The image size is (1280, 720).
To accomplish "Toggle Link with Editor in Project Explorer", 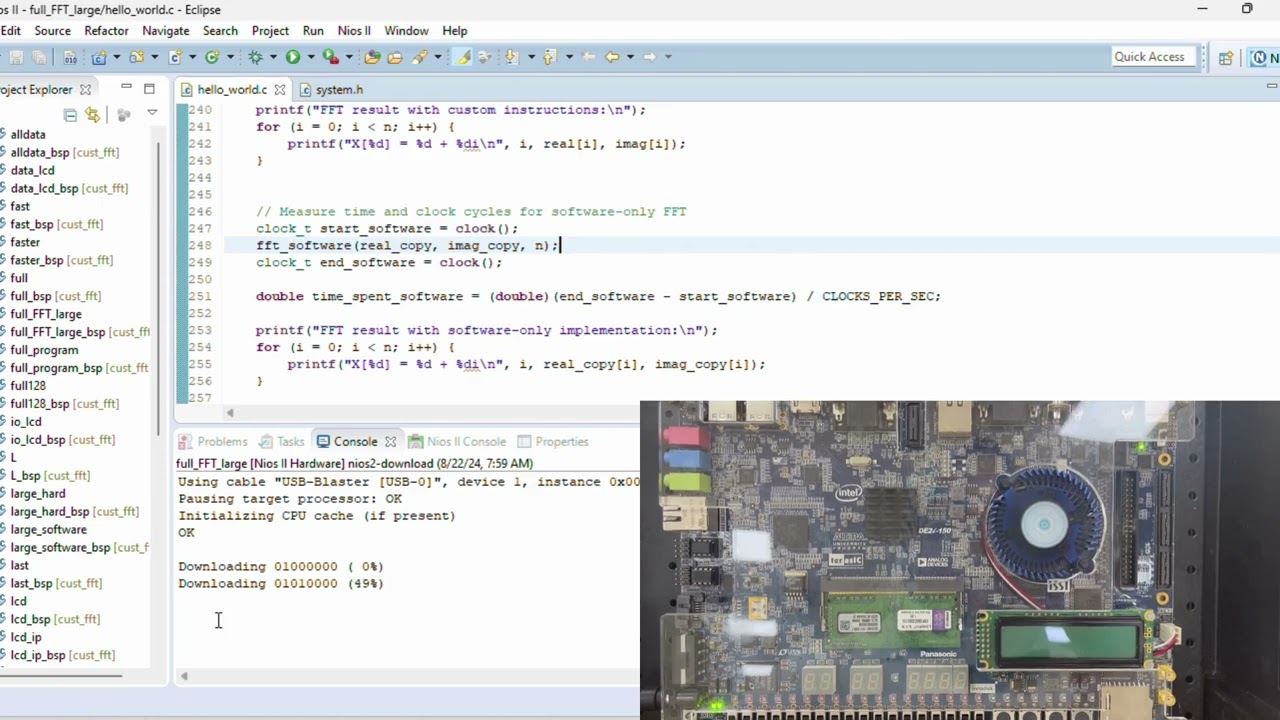I will [x=92, y=115].
